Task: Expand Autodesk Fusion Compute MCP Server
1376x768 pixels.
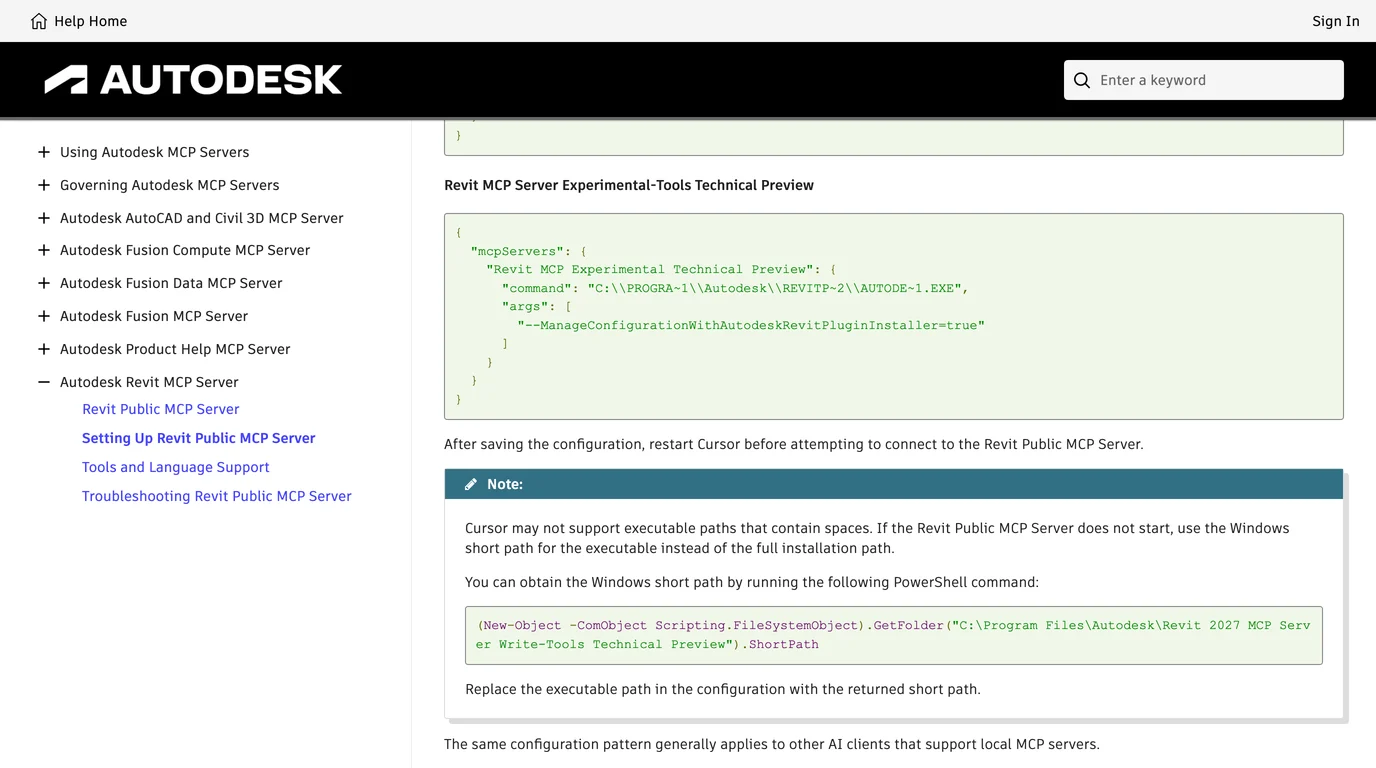Action: click(x=44, y=250)
